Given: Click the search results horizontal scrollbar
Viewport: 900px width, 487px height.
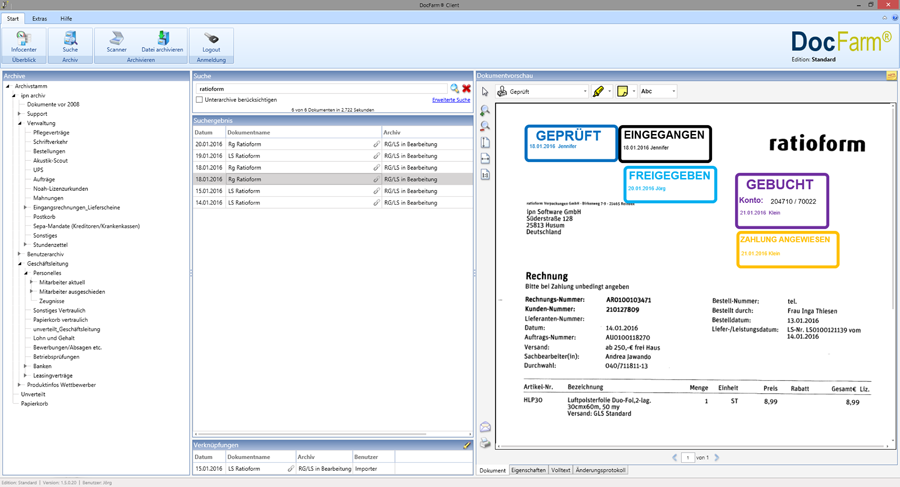Looking at the screenshot, I should [313, 434].
